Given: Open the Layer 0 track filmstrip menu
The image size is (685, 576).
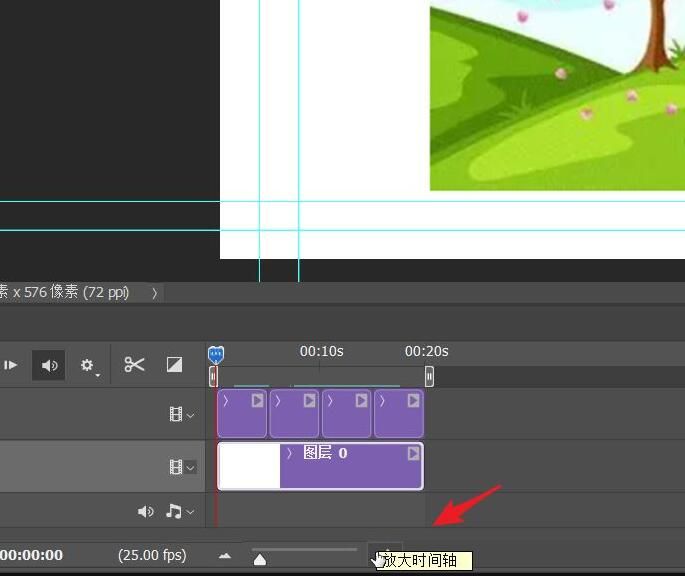Looking at the screenshot, I should pyautogui.click(x=181, y=467).
